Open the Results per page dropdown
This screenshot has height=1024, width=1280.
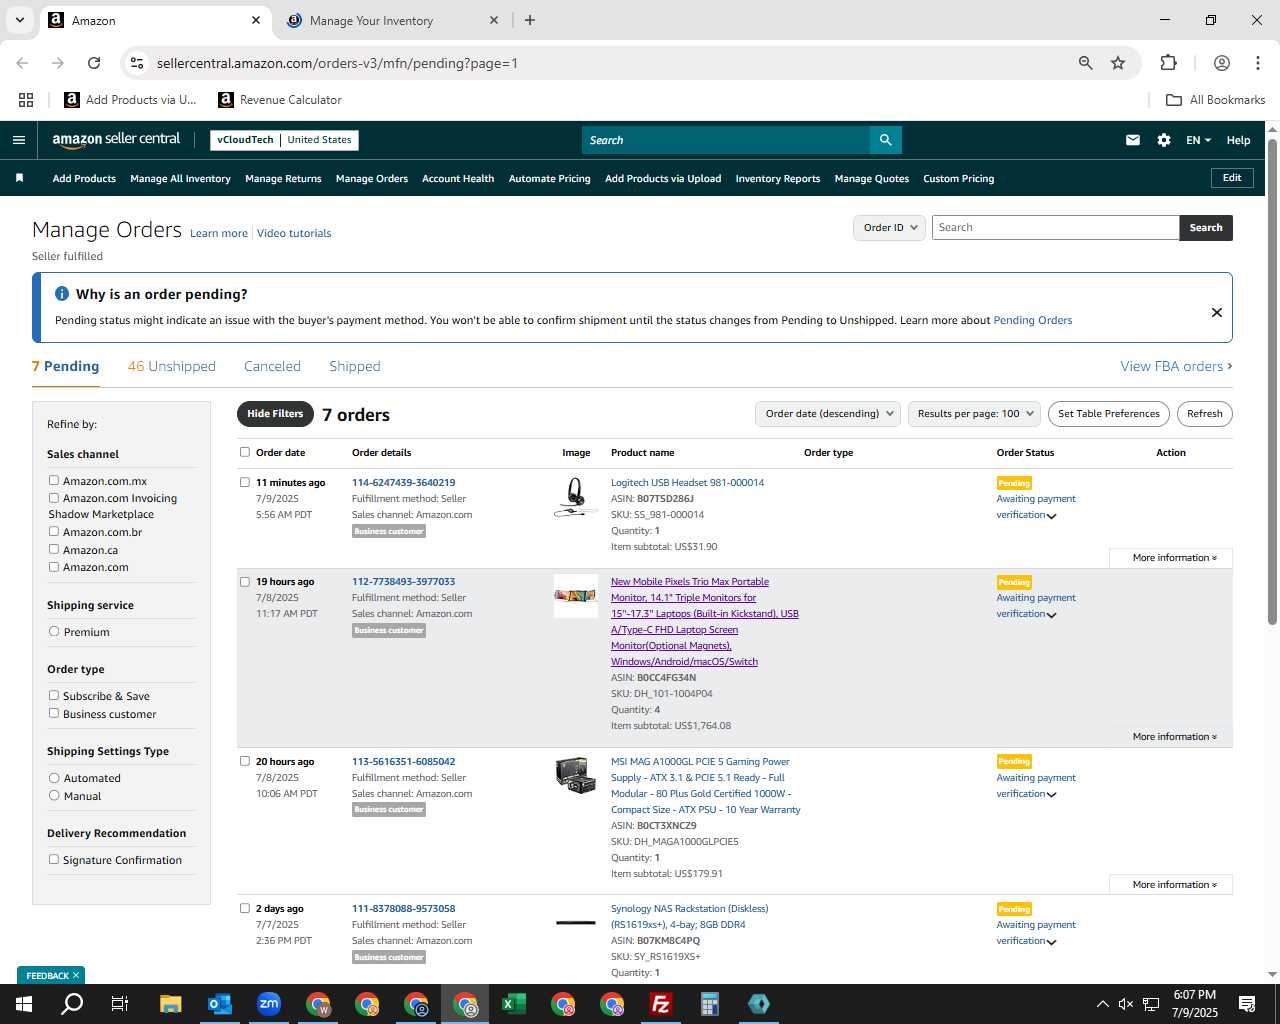pyautogui.click(x=974, y=414)
